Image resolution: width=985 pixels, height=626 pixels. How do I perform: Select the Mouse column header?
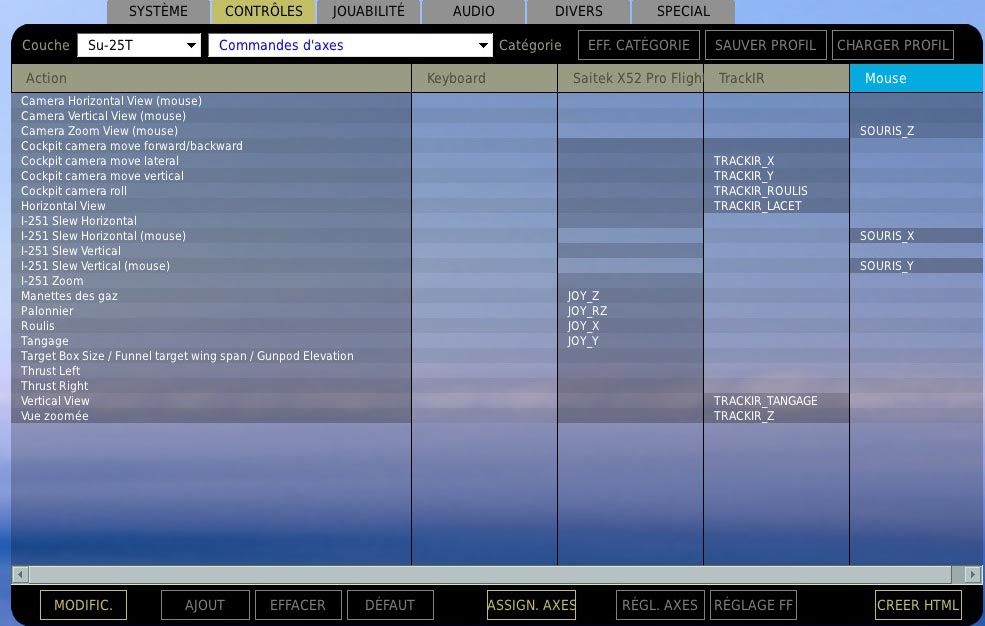click(x=916, y=78)
